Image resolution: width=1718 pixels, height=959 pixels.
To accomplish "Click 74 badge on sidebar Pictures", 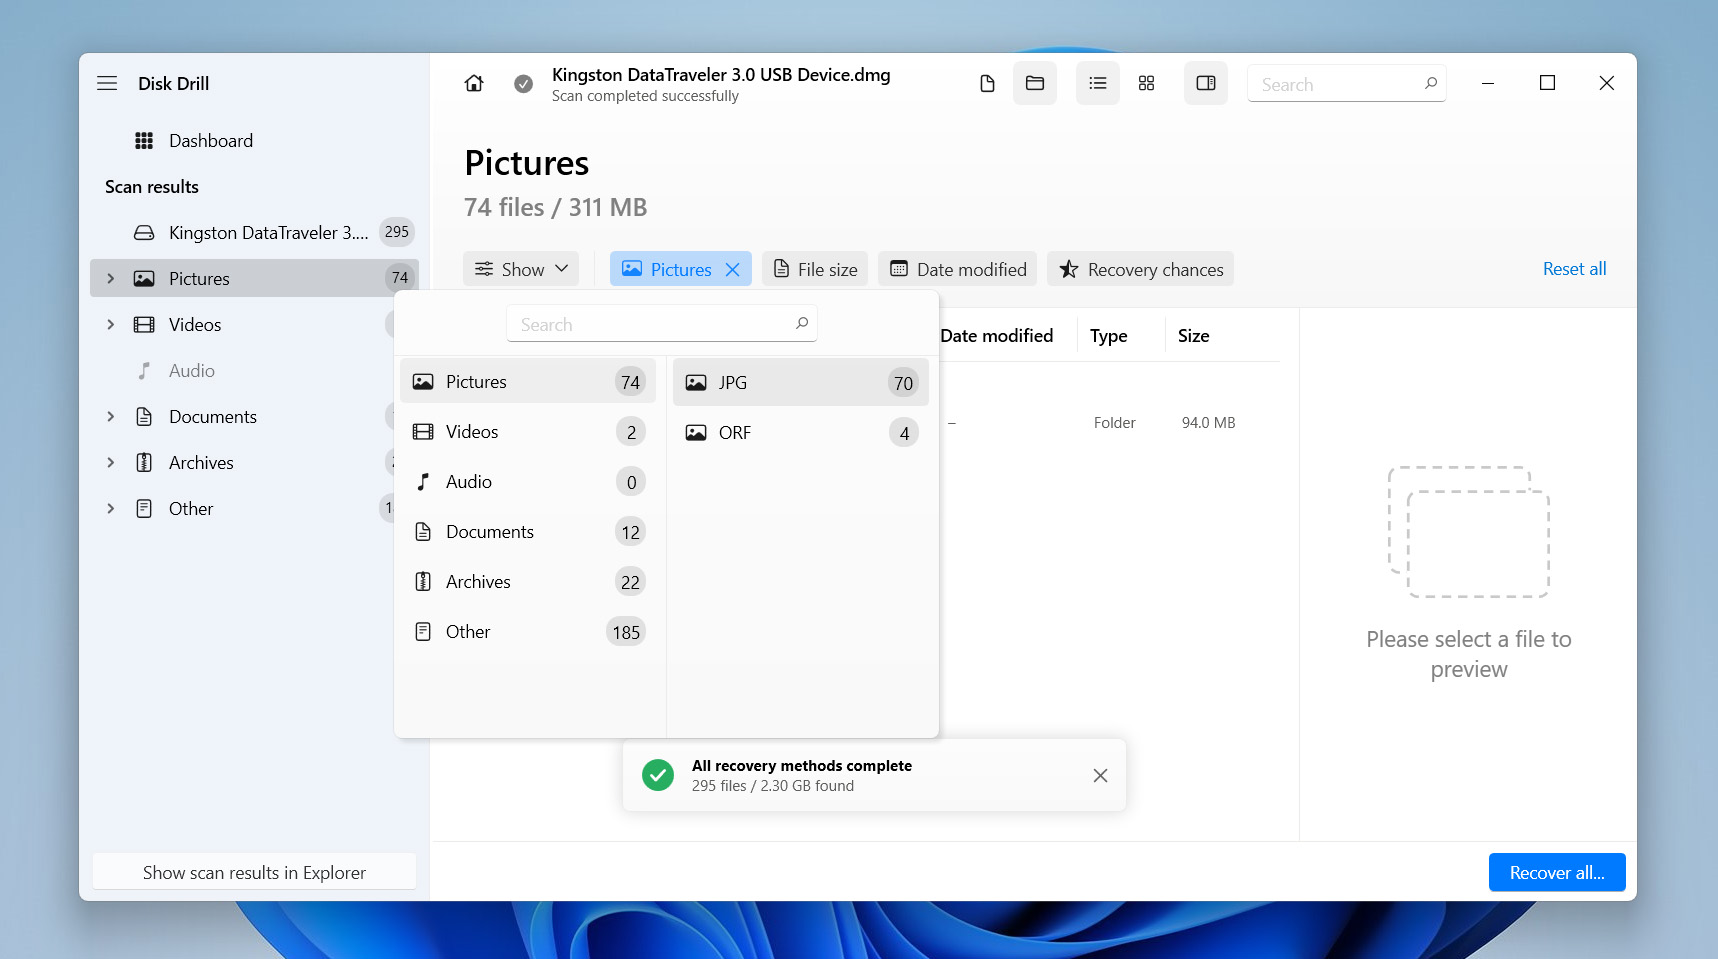I will point(400,278).
